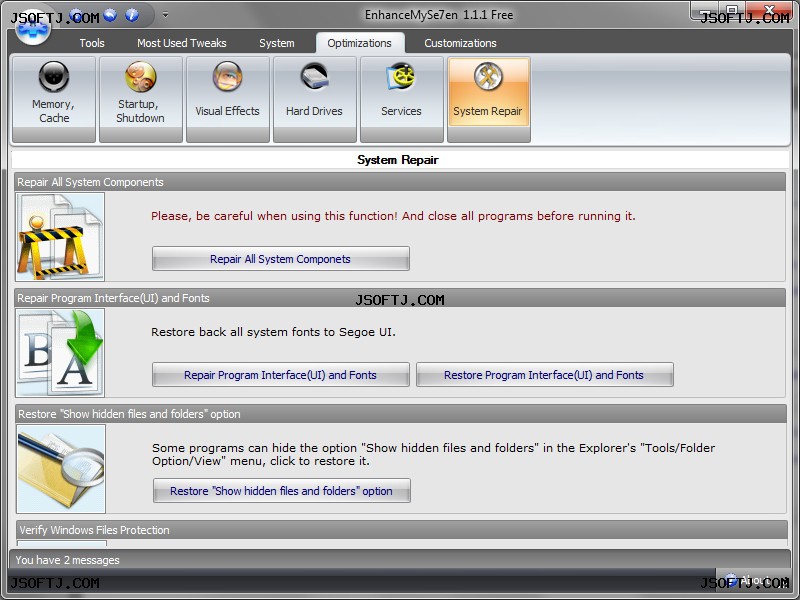Click the blue undo arrow in quick access toolbar
Image resolution: width=800 pixels, height=600 pixels.
(x=110, y=15)
